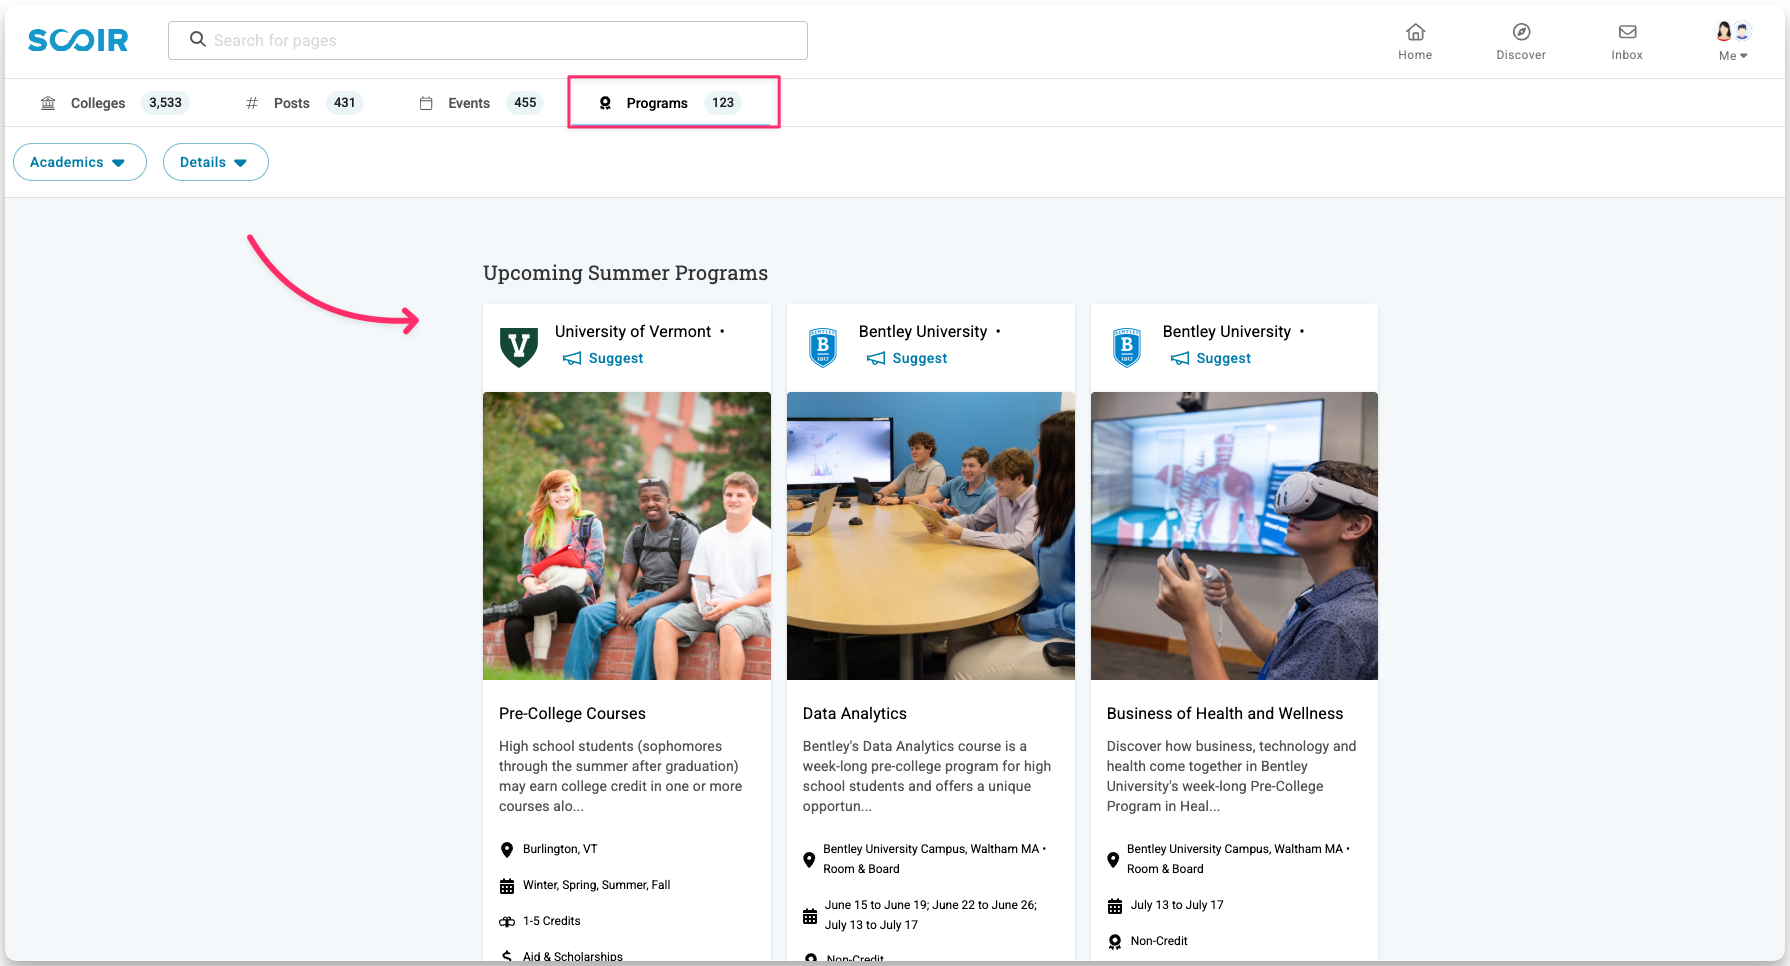Image resolution: width=1790 pixels, height=966 pixels.
Task: Click location pin on Health and Wellness card
Action: click(1113, 860)
